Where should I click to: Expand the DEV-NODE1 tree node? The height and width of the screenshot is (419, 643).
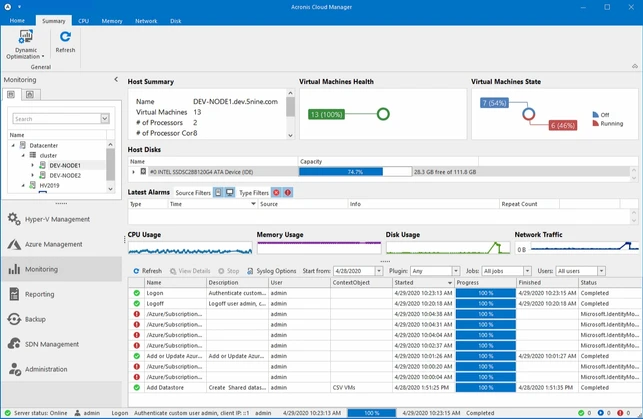point(33,165)
